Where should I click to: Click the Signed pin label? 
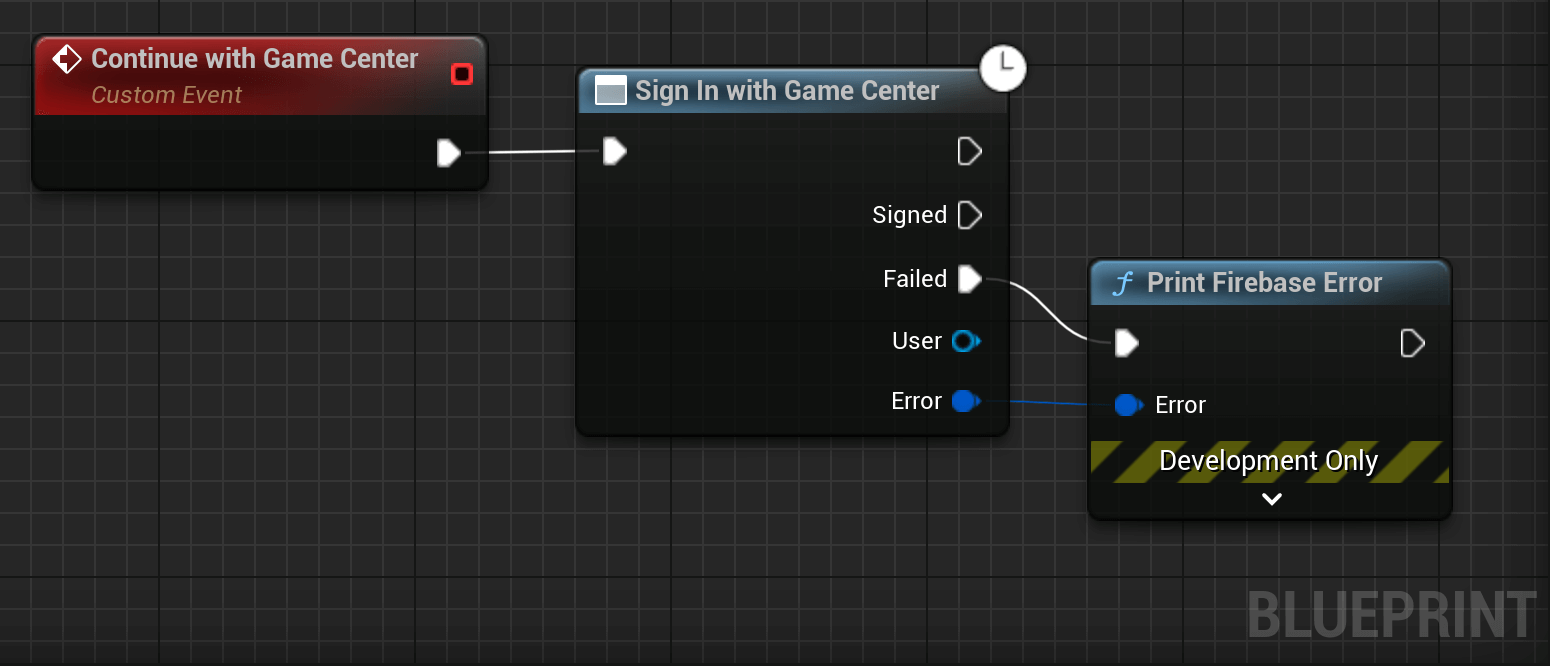(909, 215)
